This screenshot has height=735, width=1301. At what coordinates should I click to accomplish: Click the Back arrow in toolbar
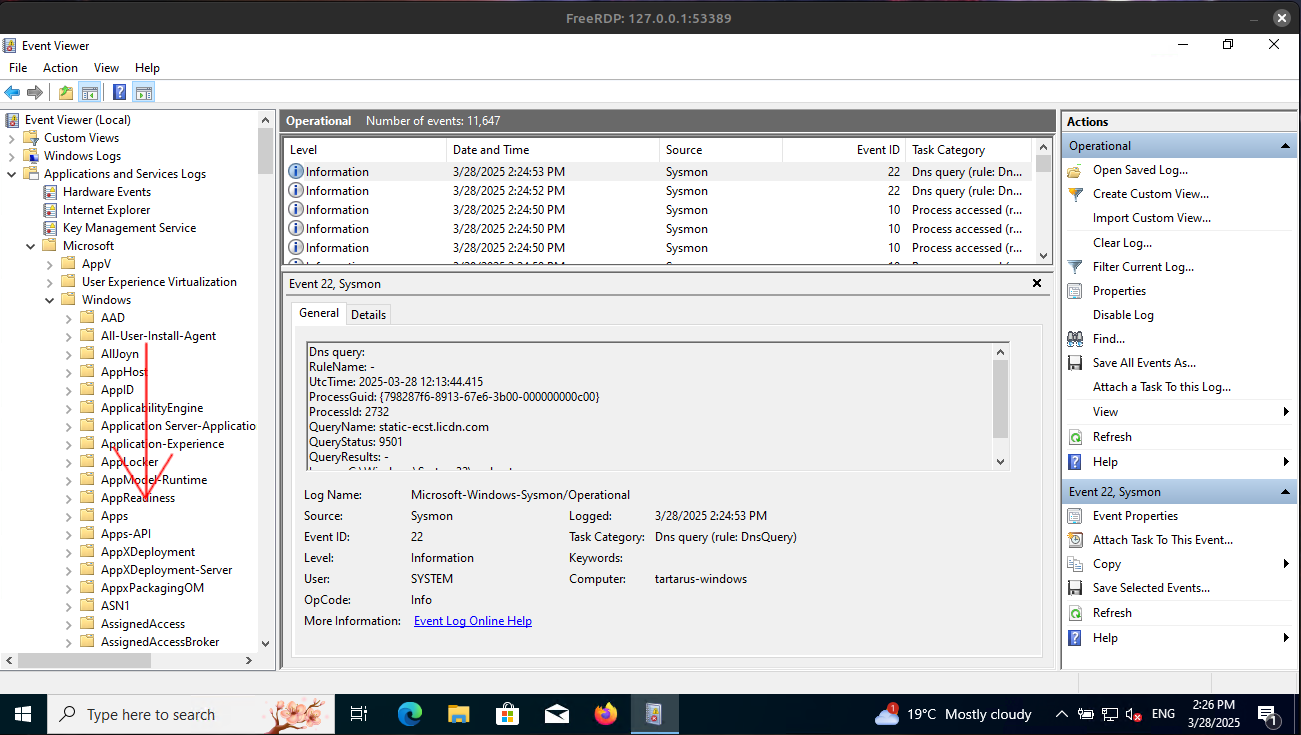[12, 93]
